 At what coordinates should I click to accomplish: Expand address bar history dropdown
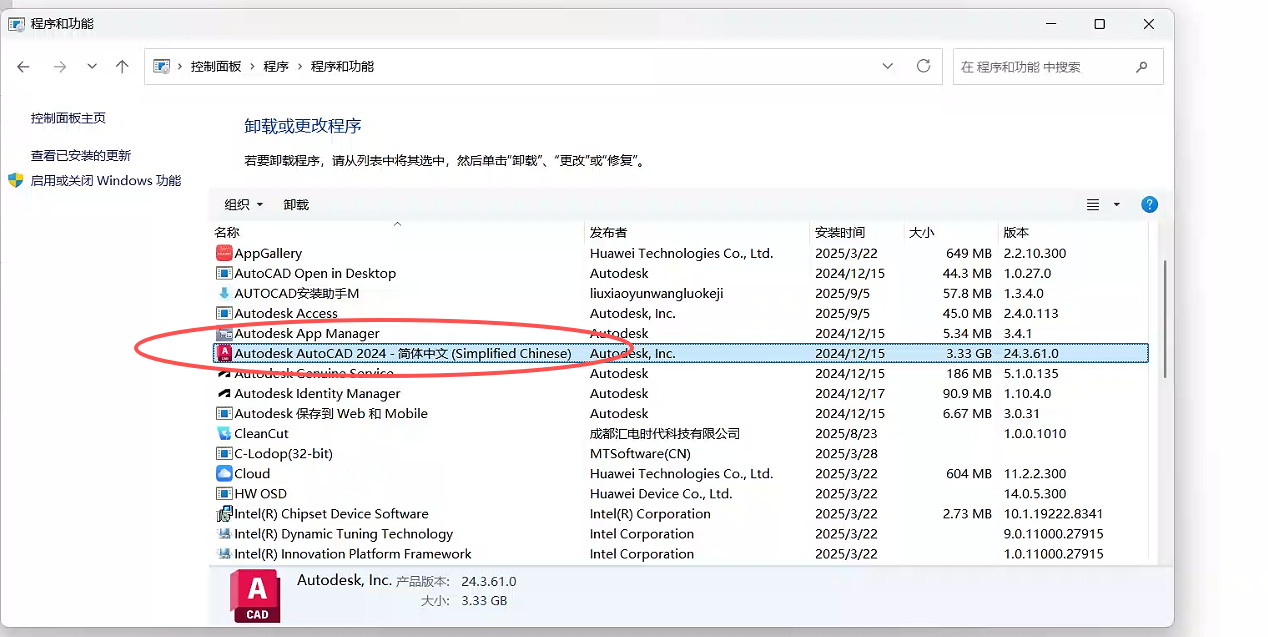[887, 66]
